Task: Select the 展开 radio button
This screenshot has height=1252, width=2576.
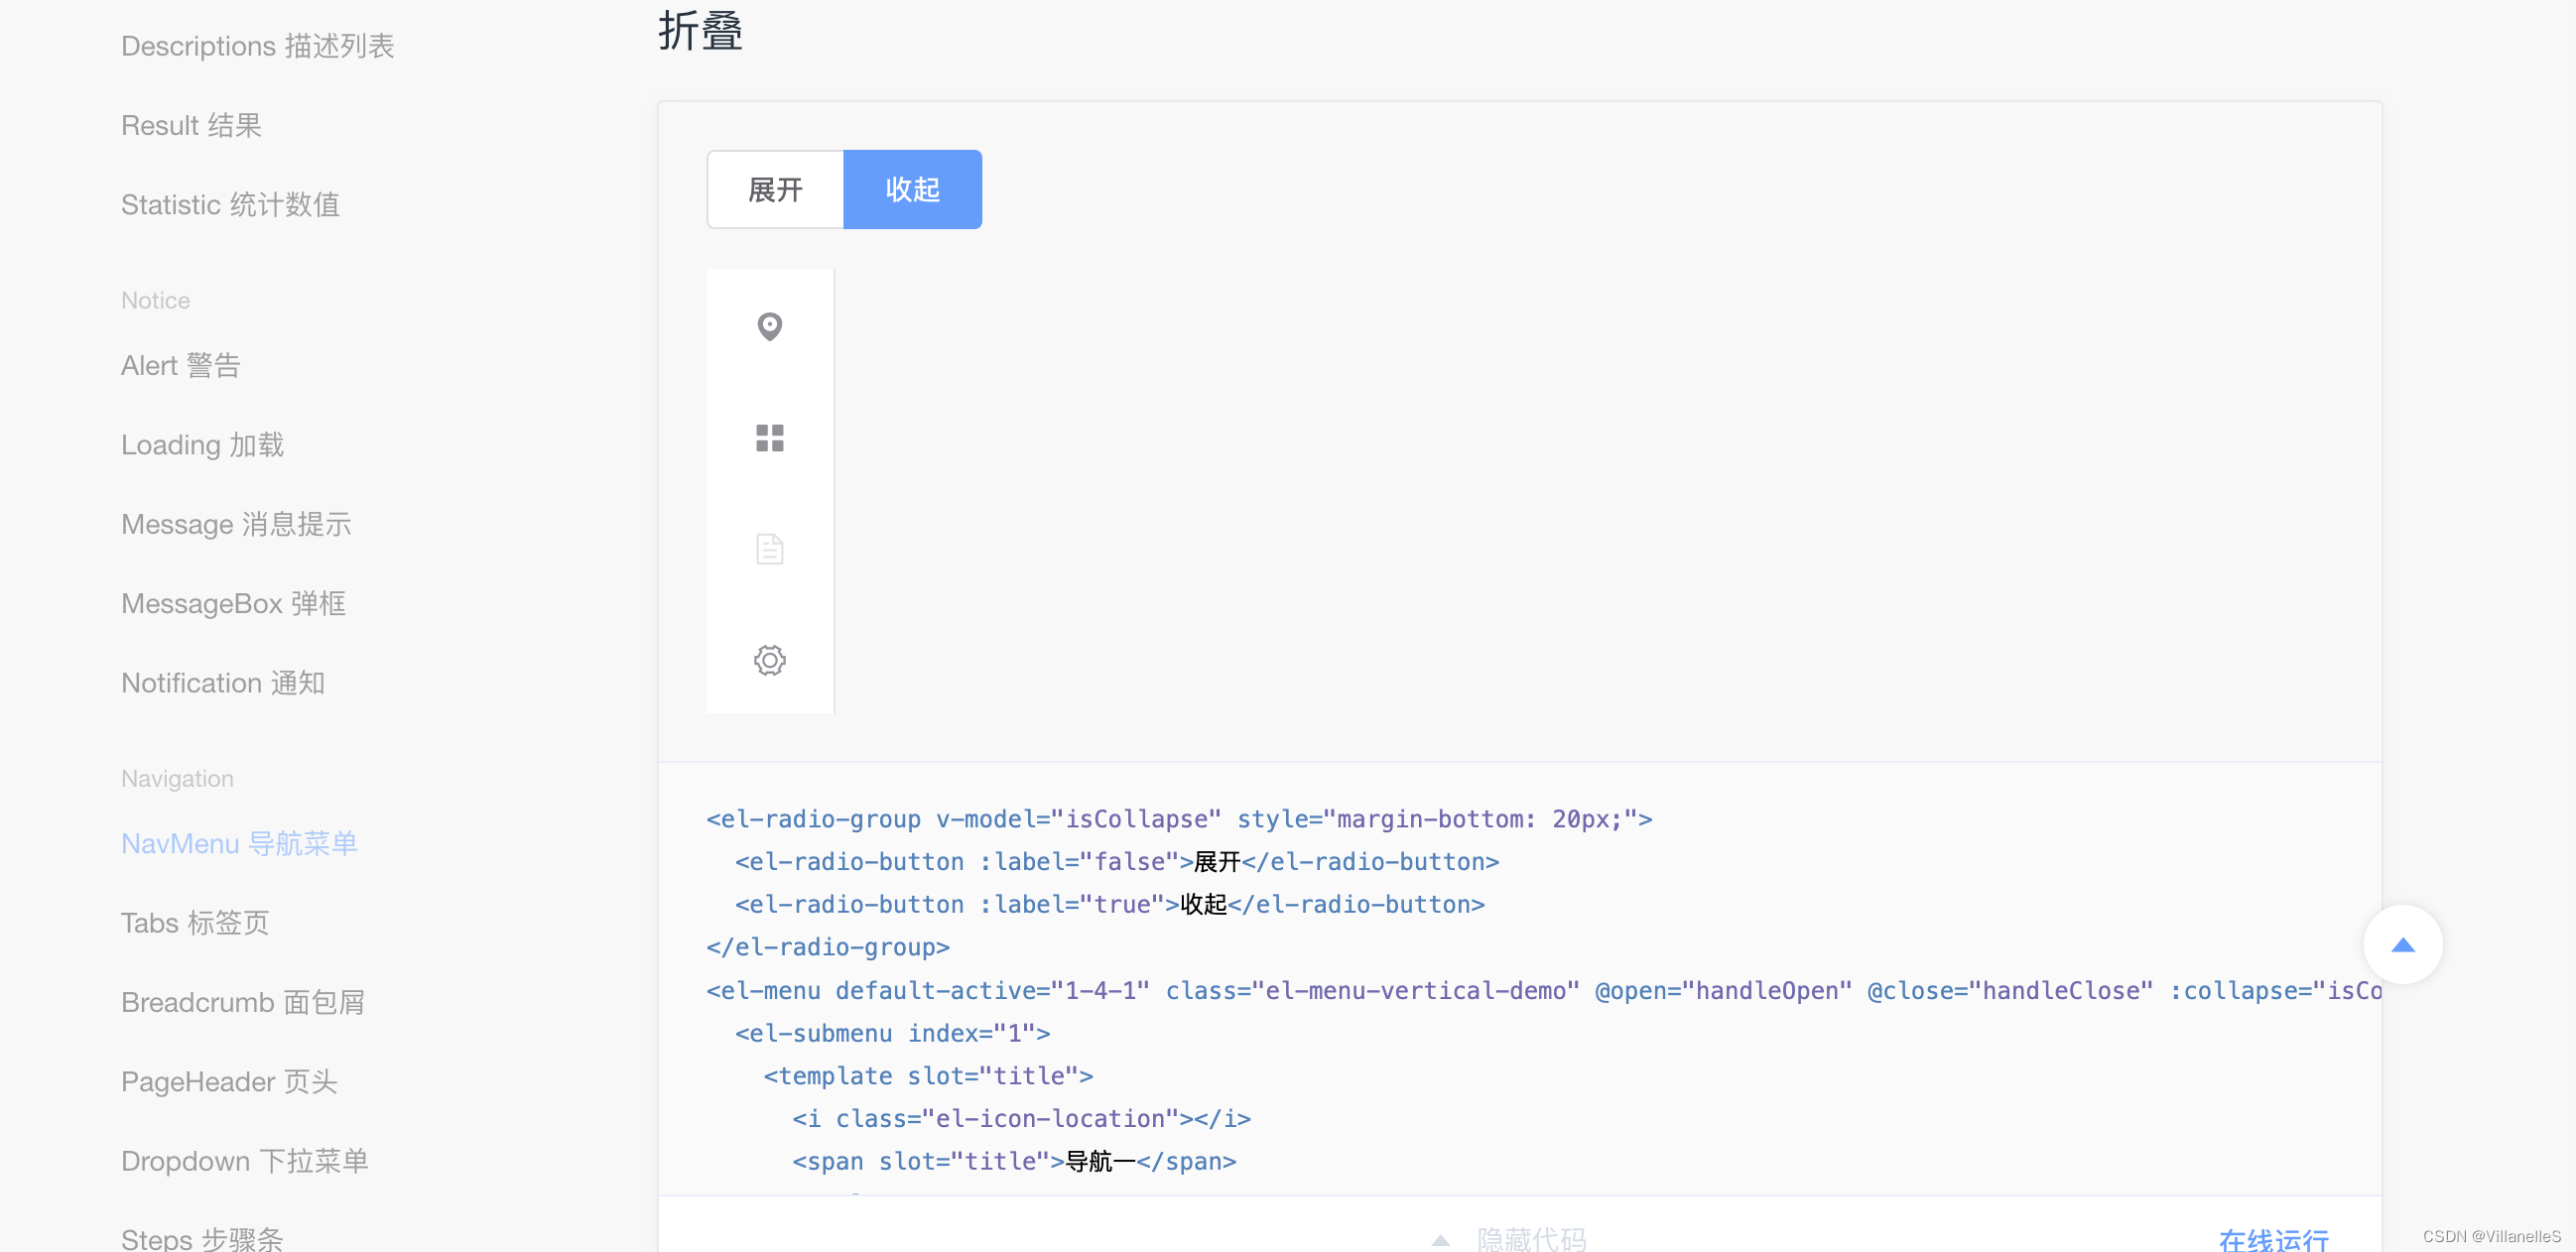Action: click(775, 190)
